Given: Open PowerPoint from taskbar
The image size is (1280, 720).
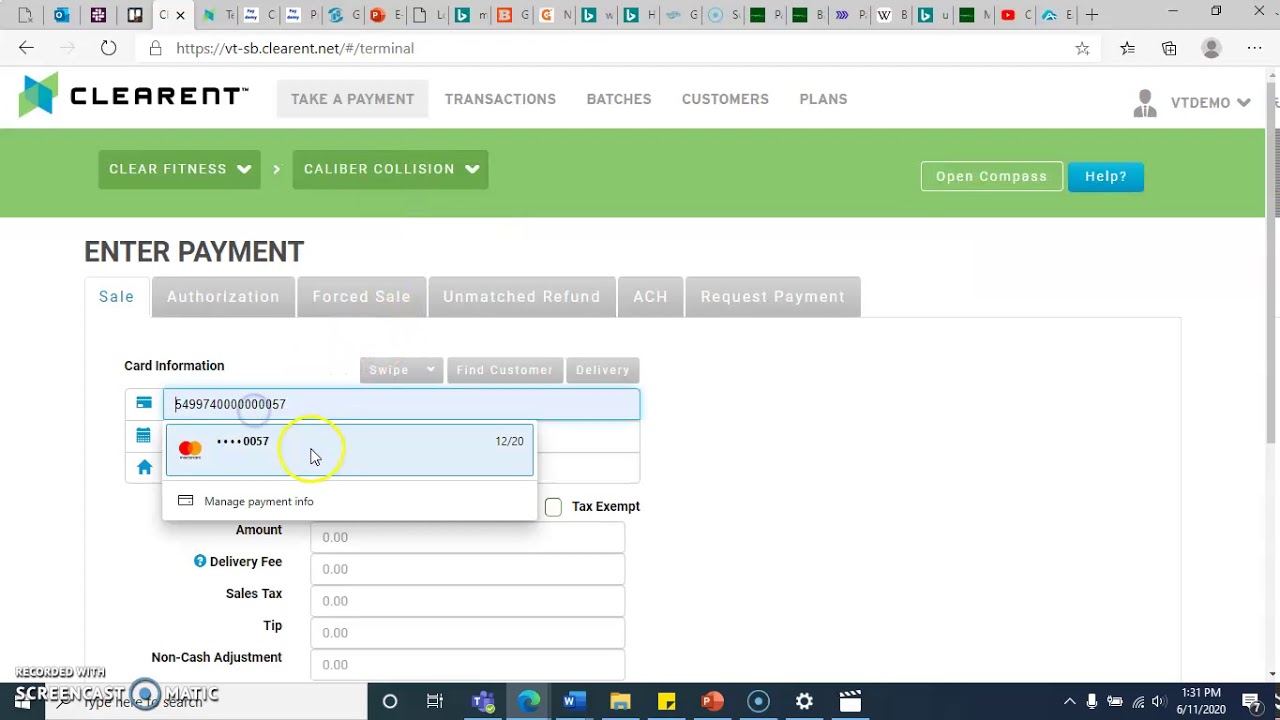Looking at the screenshot, I should (x=712, y=701).
